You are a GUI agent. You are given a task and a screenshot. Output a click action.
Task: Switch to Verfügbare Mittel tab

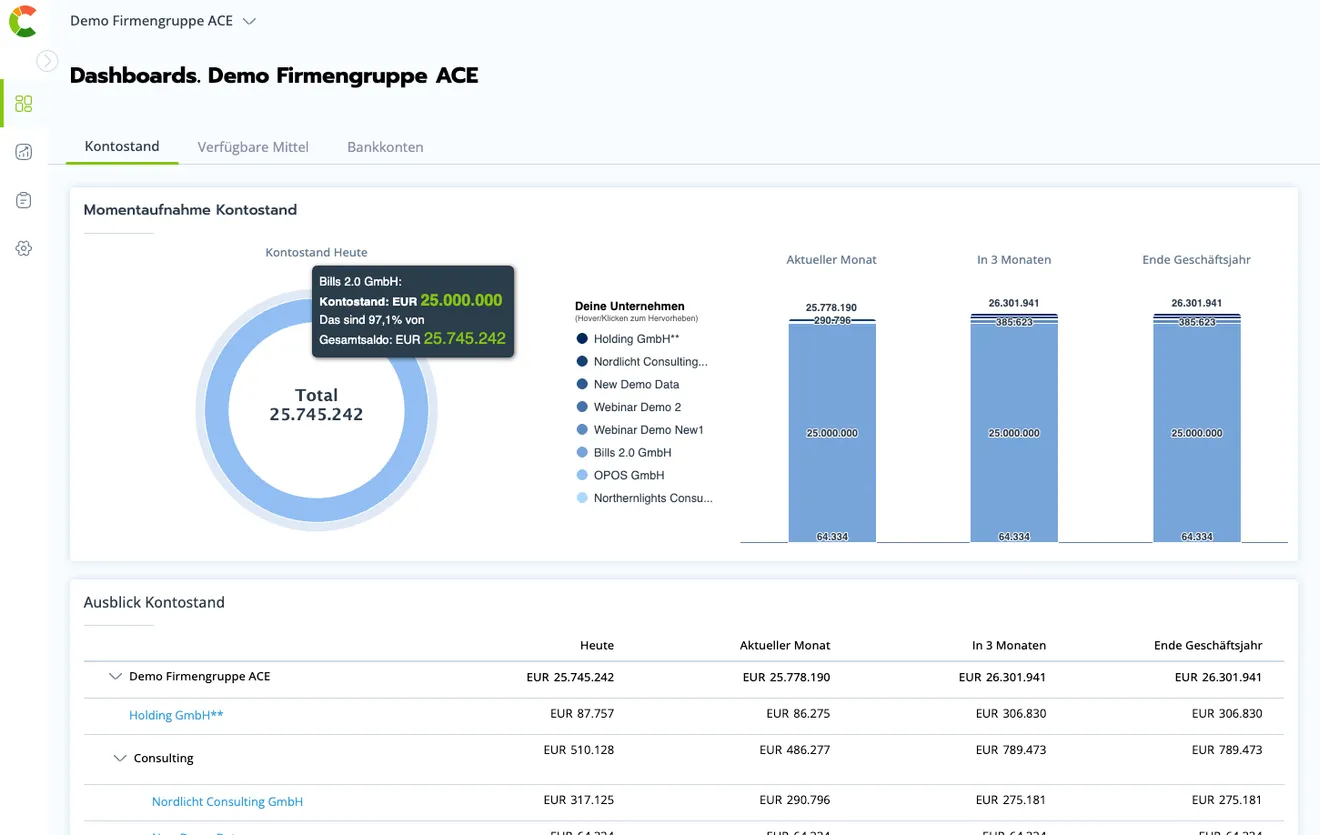253,147
